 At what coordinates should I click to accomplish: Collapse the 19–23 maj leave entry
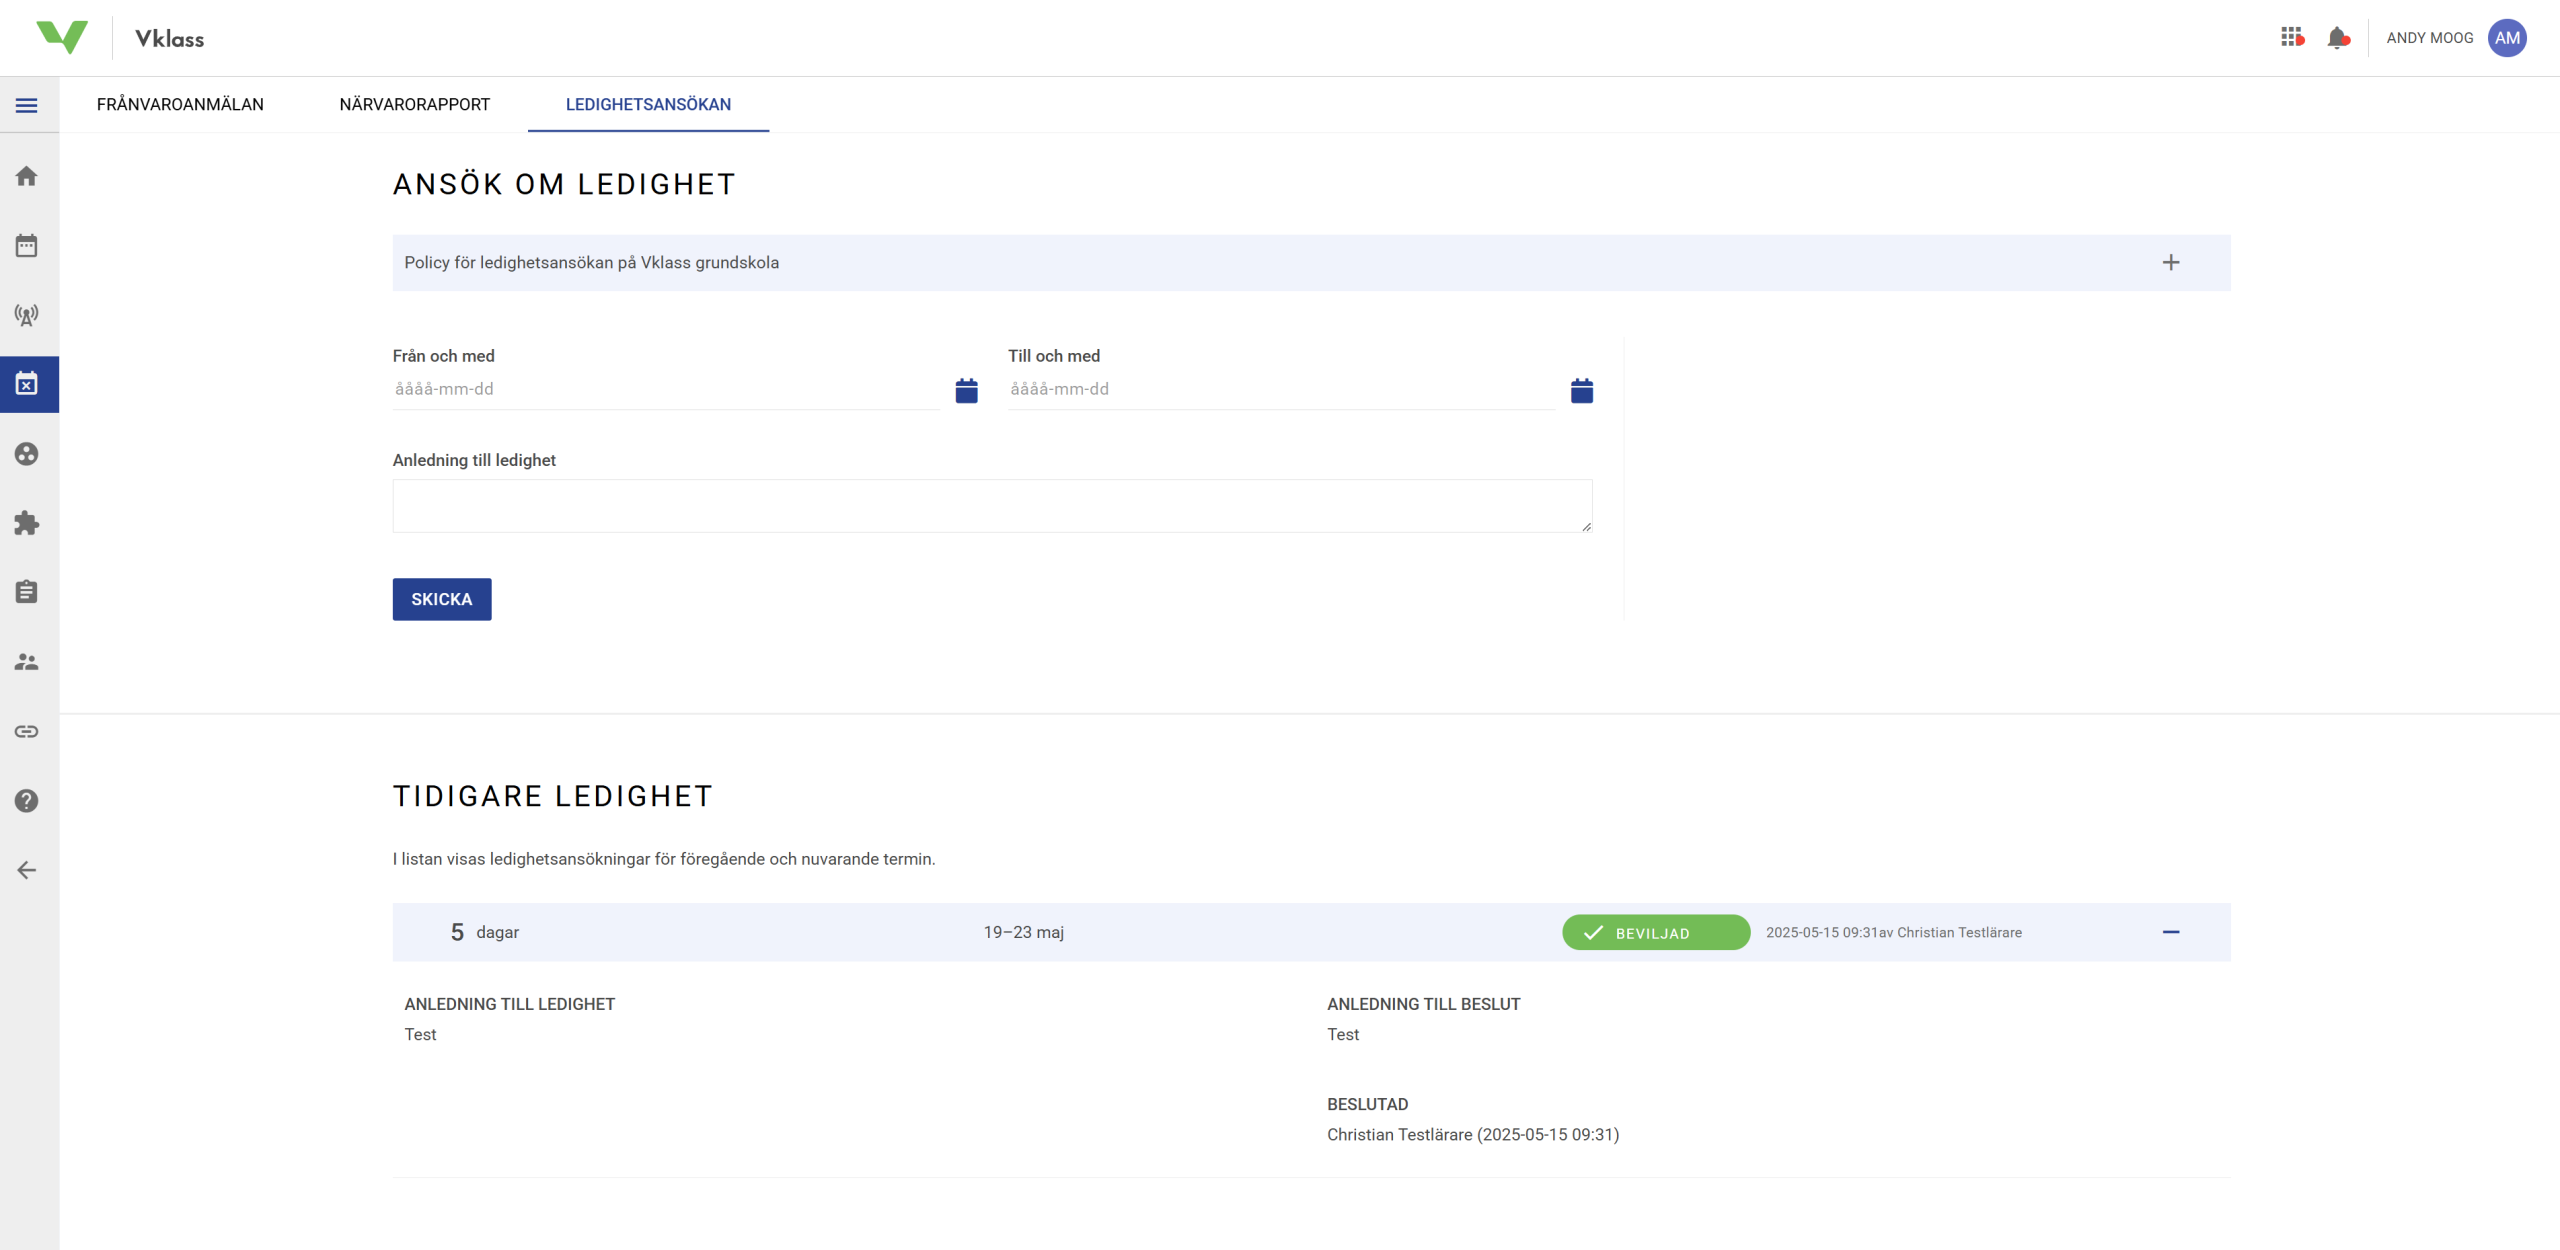(2170, 932)
